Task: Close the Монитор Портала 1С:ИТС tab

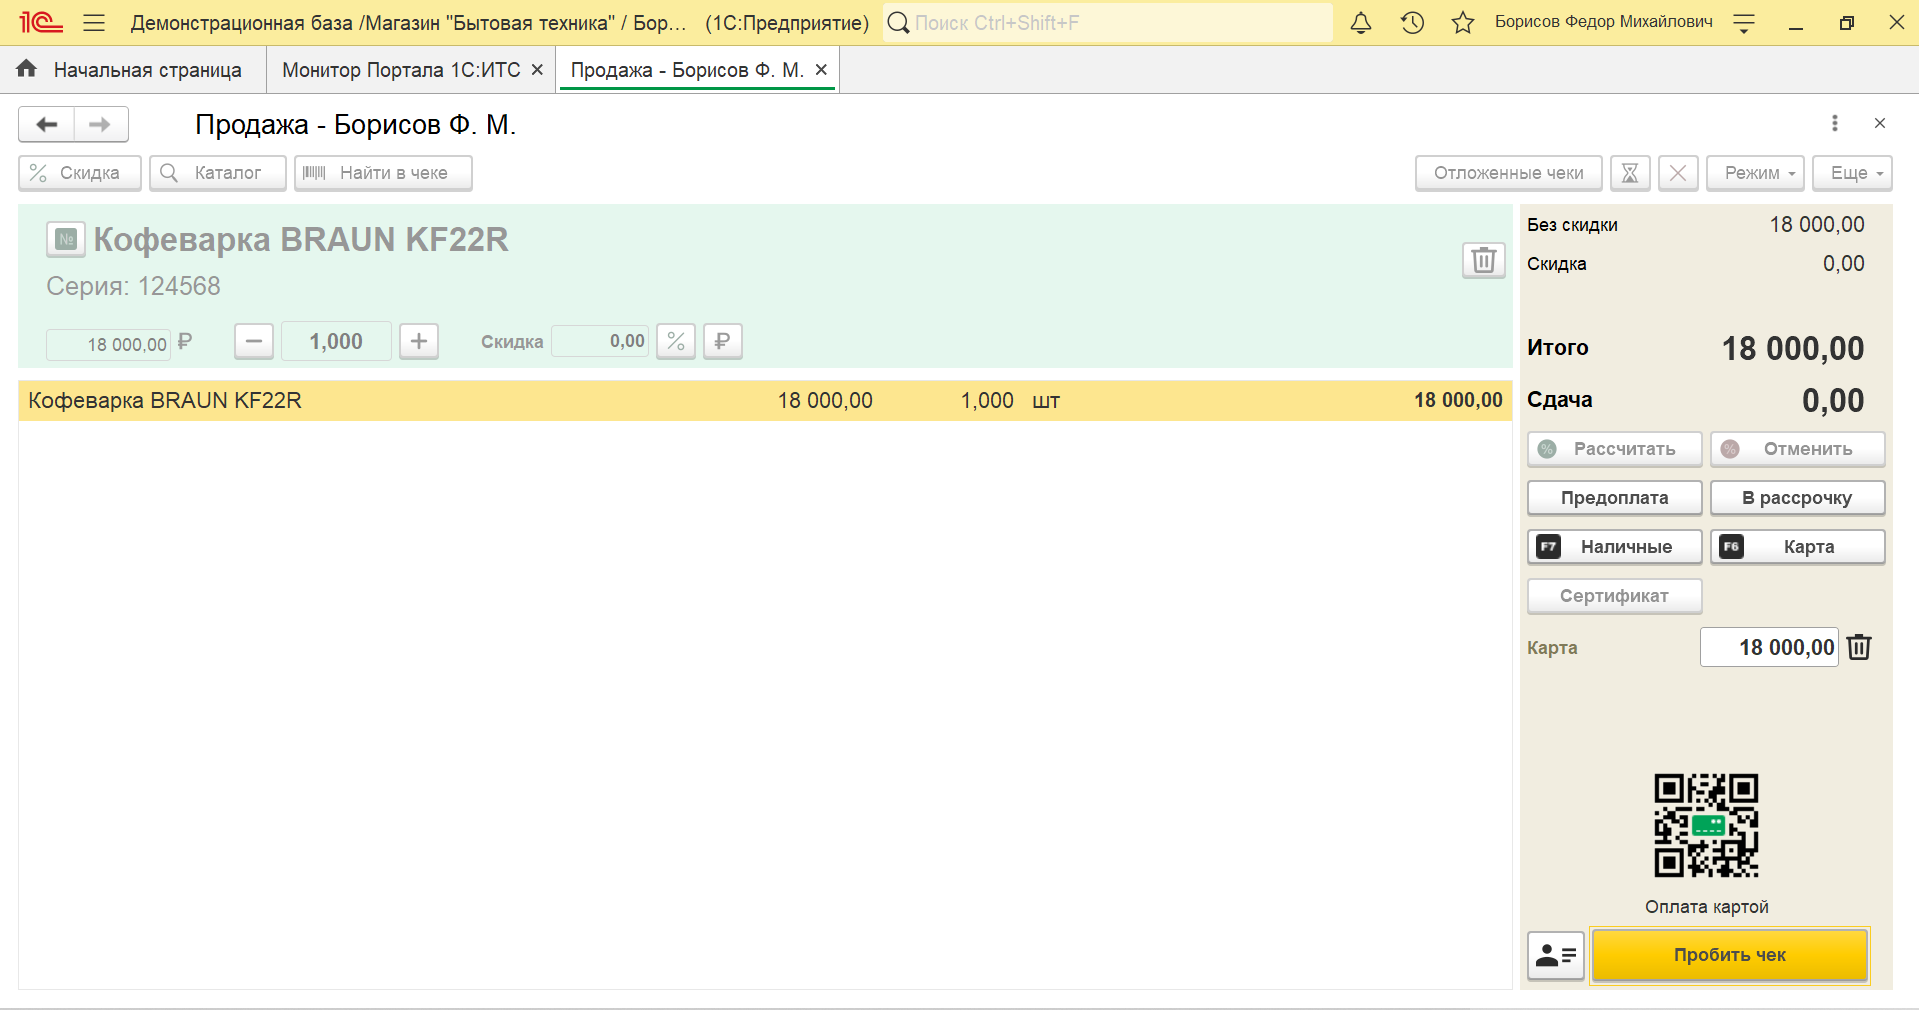Action: pyautogui.click(x=537, y=70)
